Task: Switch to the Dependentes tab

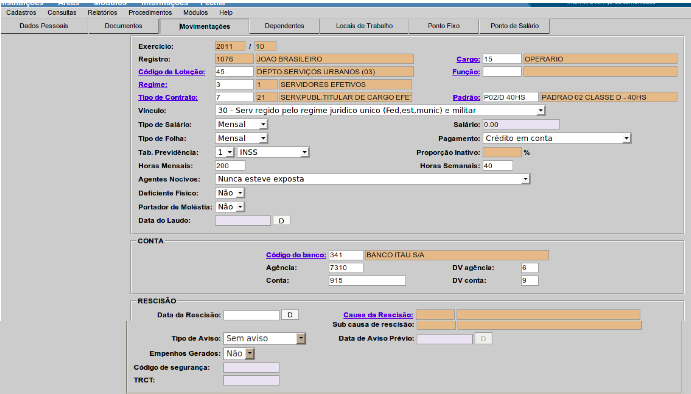Action: pyautogui.click(x=284, y=26)
